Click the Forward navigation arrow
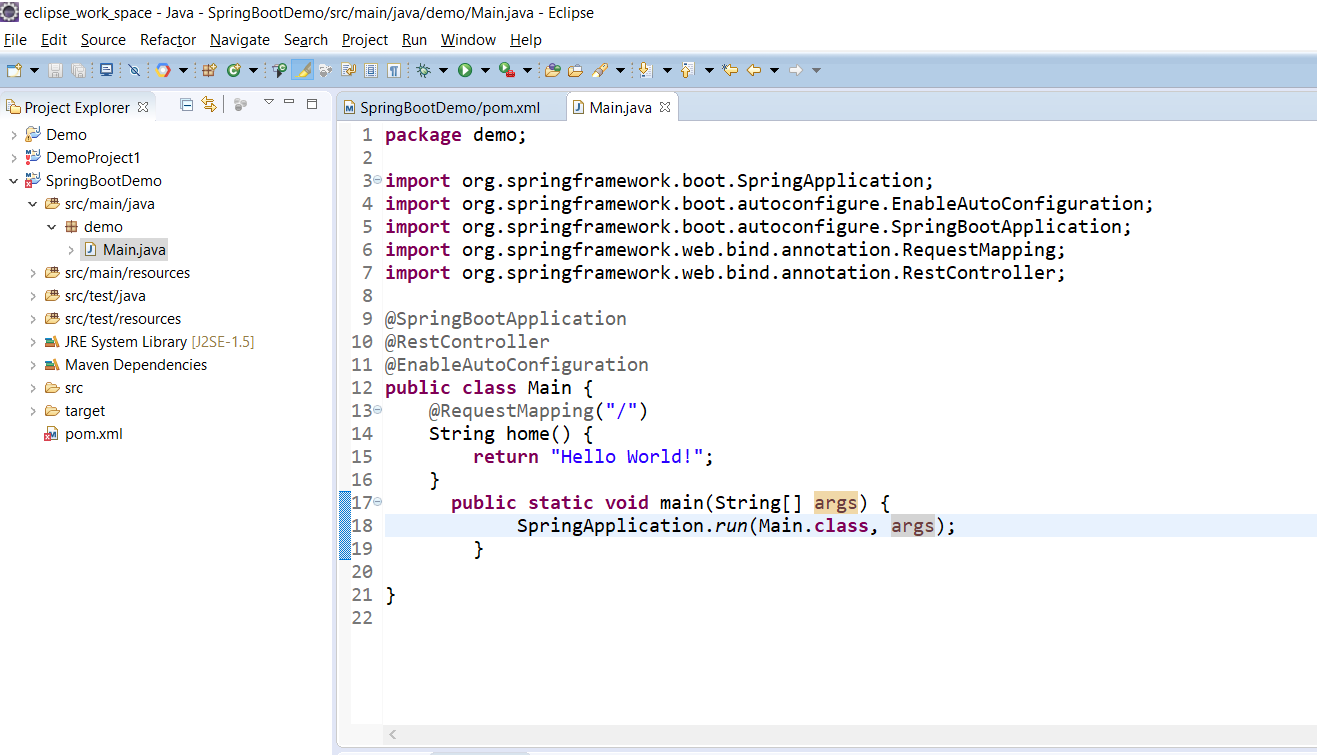 (x=796, y=70)
